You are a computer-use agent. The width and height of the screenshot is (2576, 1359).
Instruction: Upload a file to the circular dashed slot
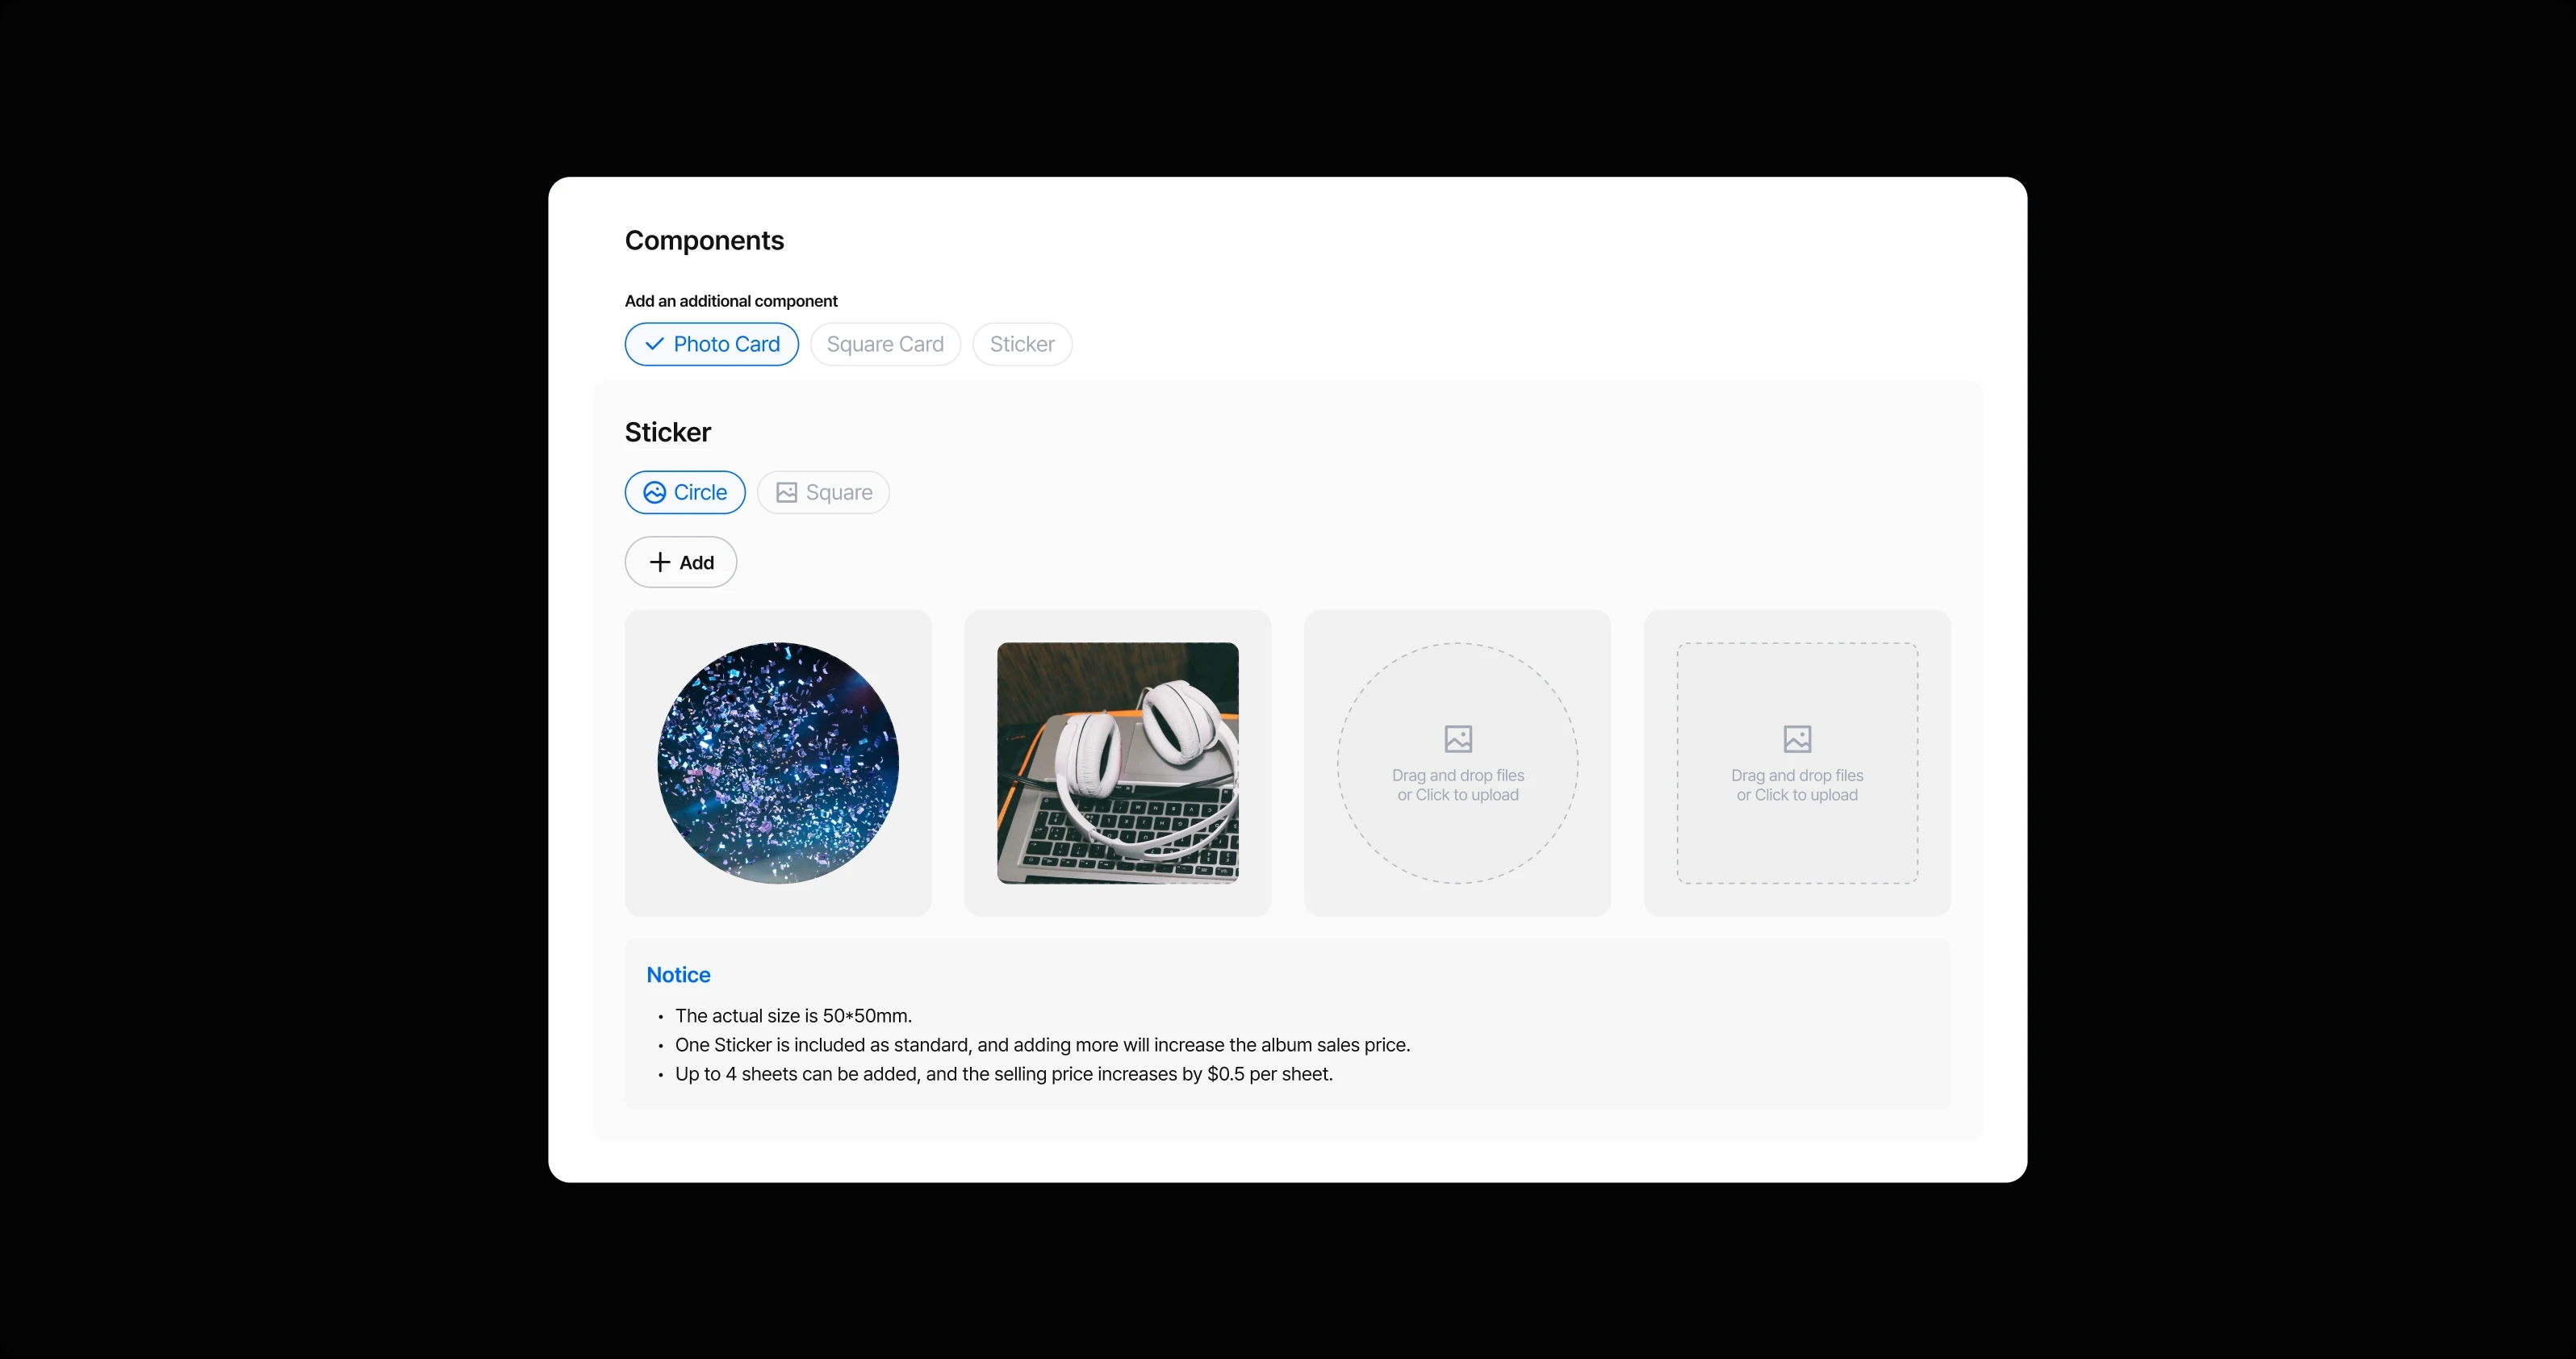pyautogui.click(x=1458, y=763)
